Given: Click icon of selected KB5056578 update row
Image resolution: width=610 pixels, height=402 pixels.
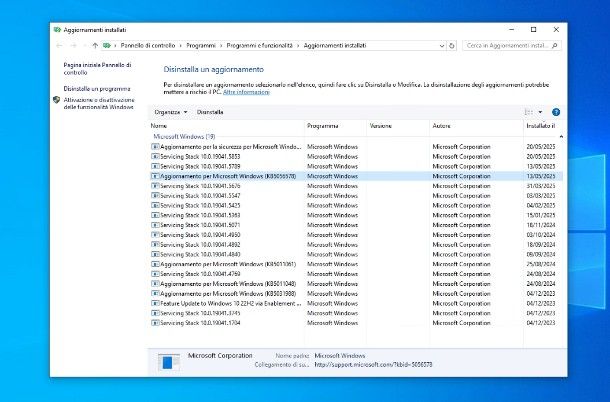Looking at the screenshot, I should [155, 176].
